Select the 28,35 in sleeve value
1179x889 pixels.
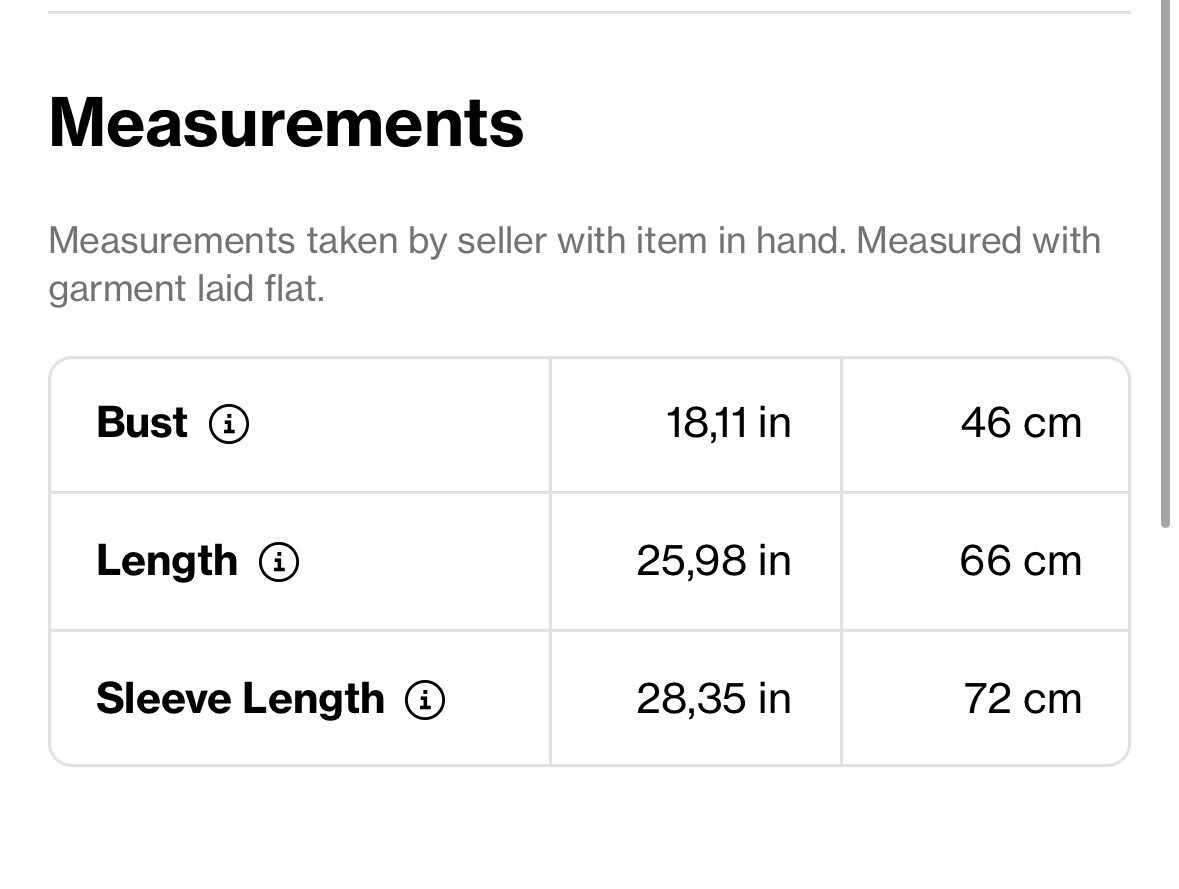714,699
